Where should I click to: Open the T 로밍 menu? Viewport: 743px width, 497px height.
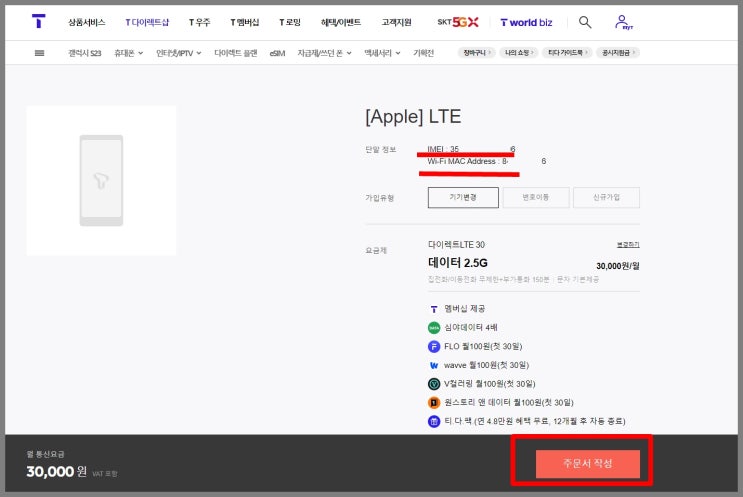pos(290,22)
